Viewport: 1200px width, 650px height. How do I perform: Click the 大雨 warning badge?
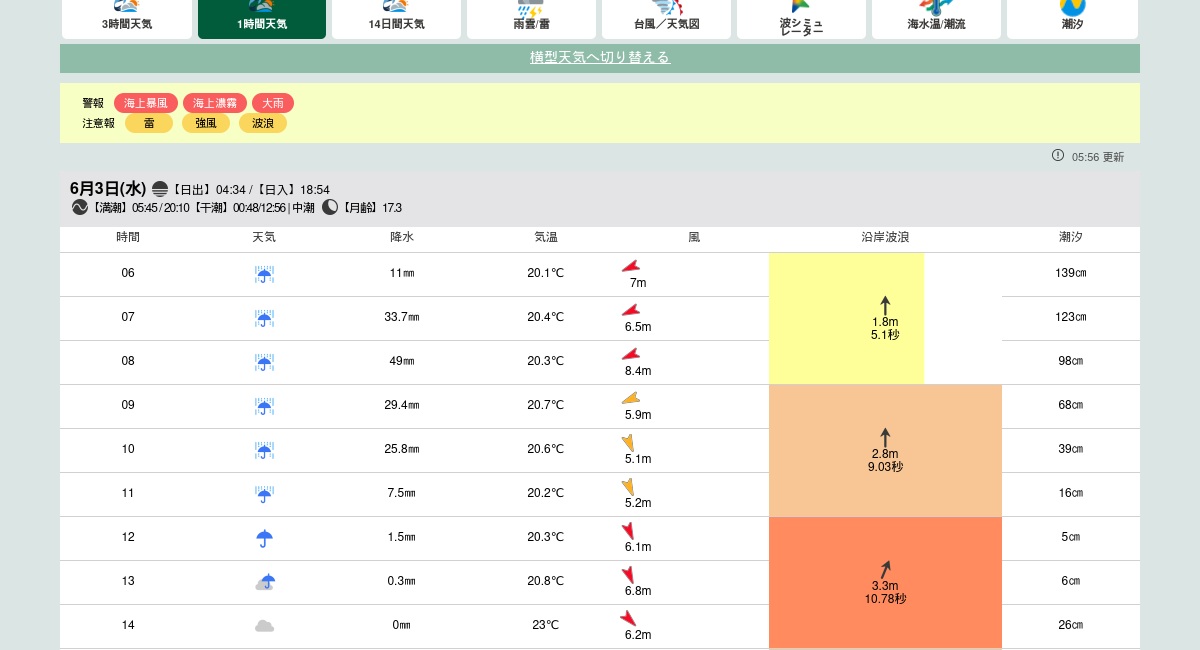point(273,103)
